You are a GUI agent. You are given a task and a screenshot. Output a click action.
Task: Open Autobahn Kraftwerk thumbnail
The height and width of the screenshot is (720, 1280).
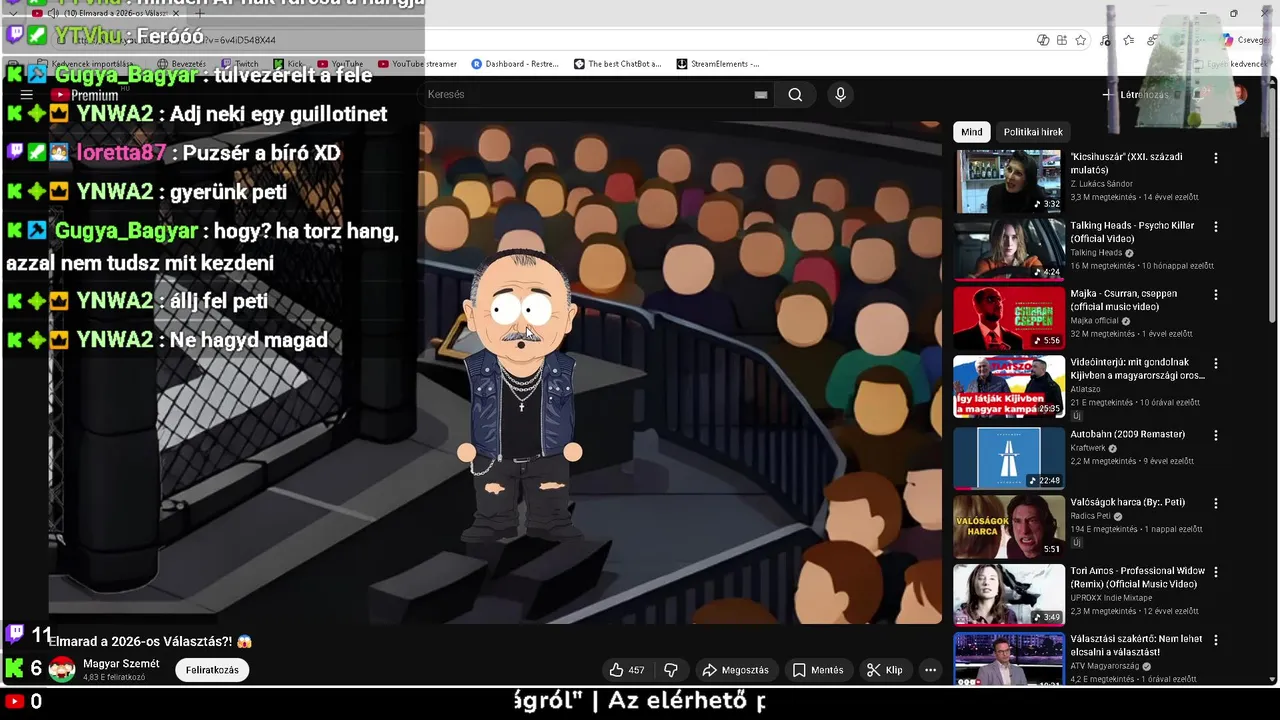click(1008, 458)
